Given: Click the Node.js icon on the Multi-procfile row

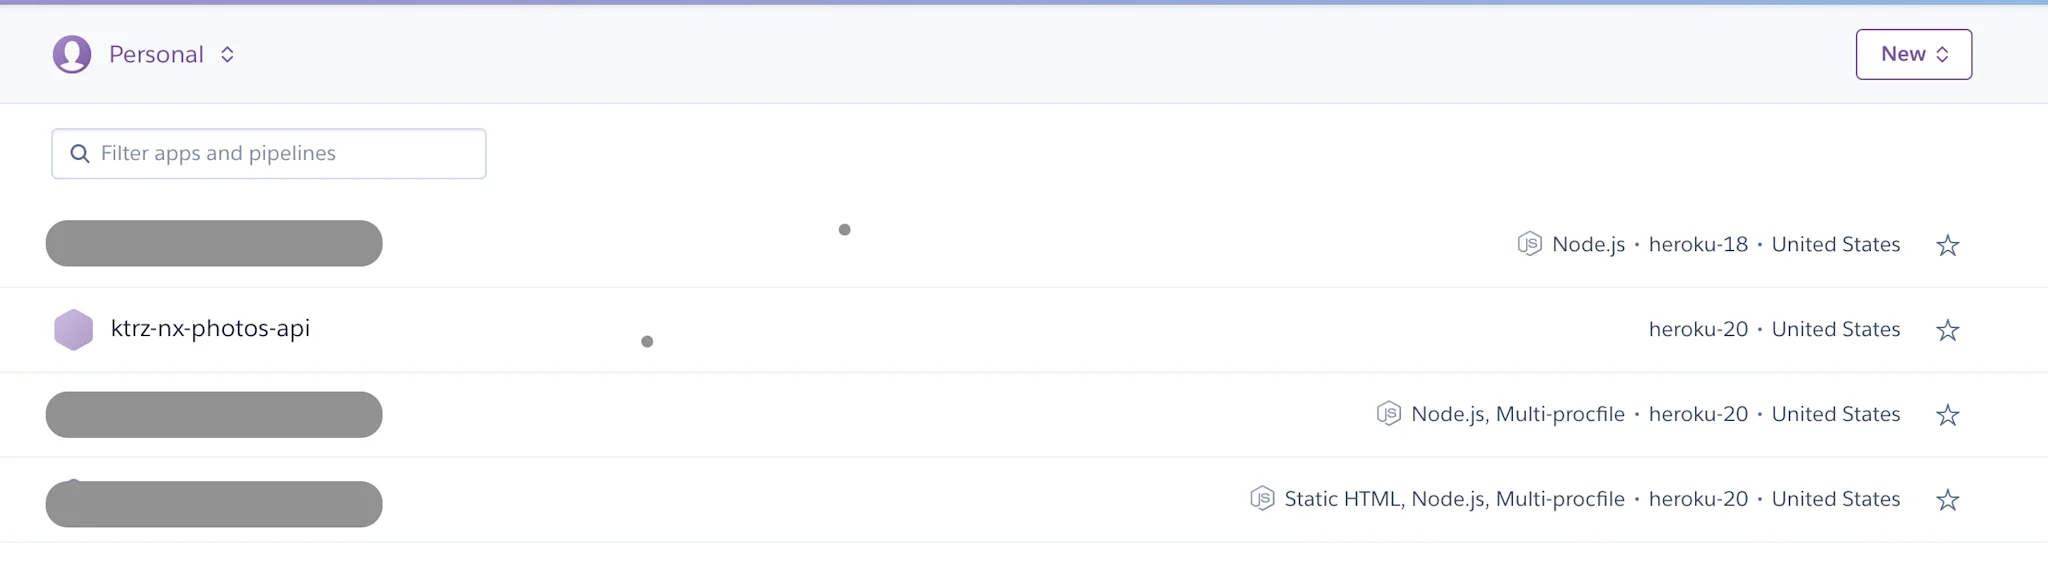Looking at the screenshot, I should pos(1389,413).
